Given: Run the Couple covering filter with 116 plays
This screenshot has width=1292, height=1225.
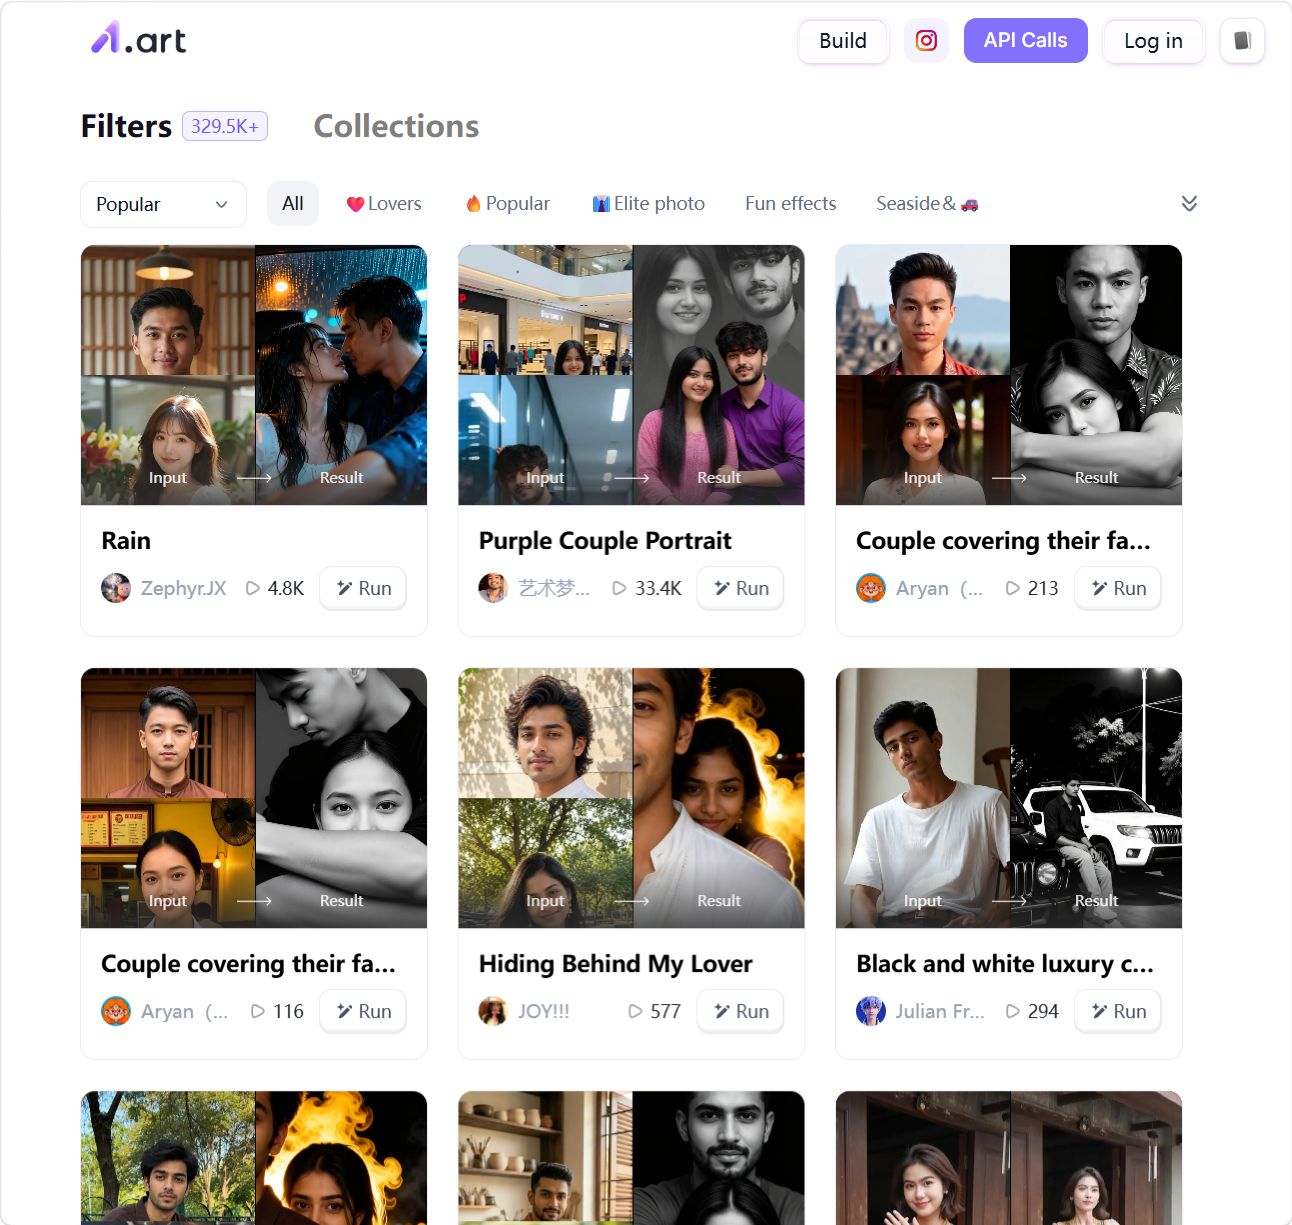Looking at the screenshot, I should (x=363, y=1011).
